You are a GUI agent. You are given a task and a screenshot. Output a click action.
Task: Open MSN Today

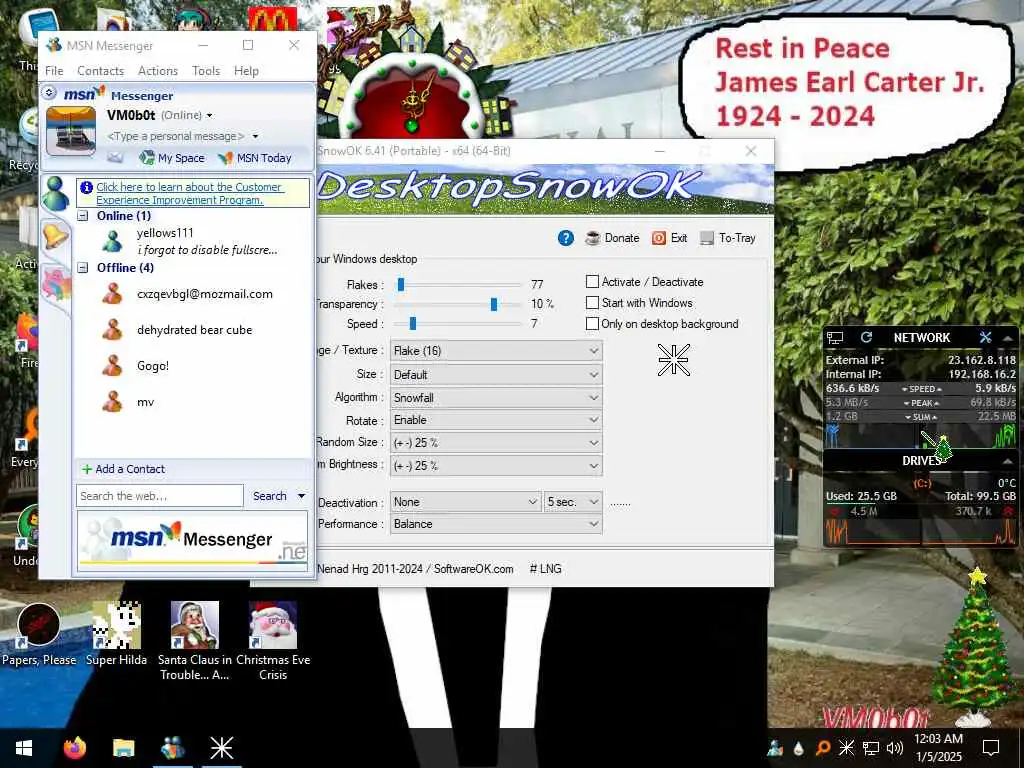pyautogui.click(x=255, y=158)
